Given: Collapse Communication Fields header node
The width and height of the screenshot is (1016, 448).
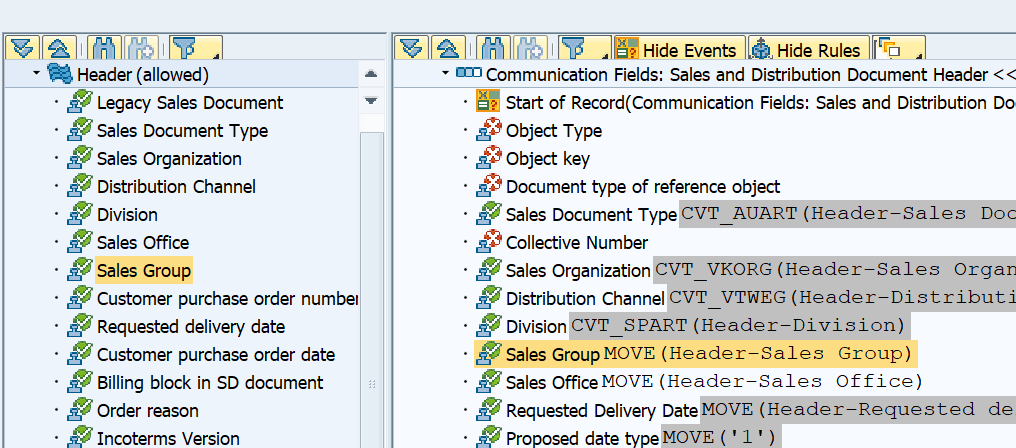Looking at the screenshot, I should pos(445,73).
